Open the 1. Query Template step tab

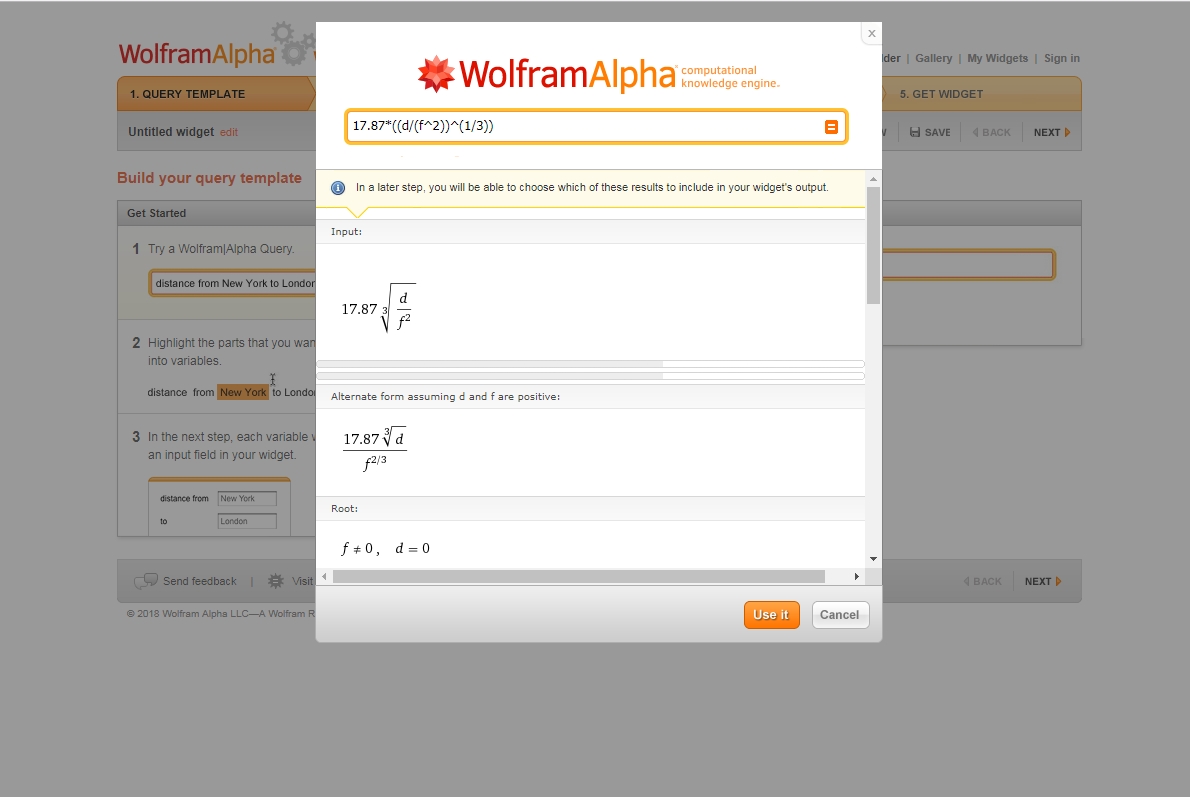[x=216, y=94]
